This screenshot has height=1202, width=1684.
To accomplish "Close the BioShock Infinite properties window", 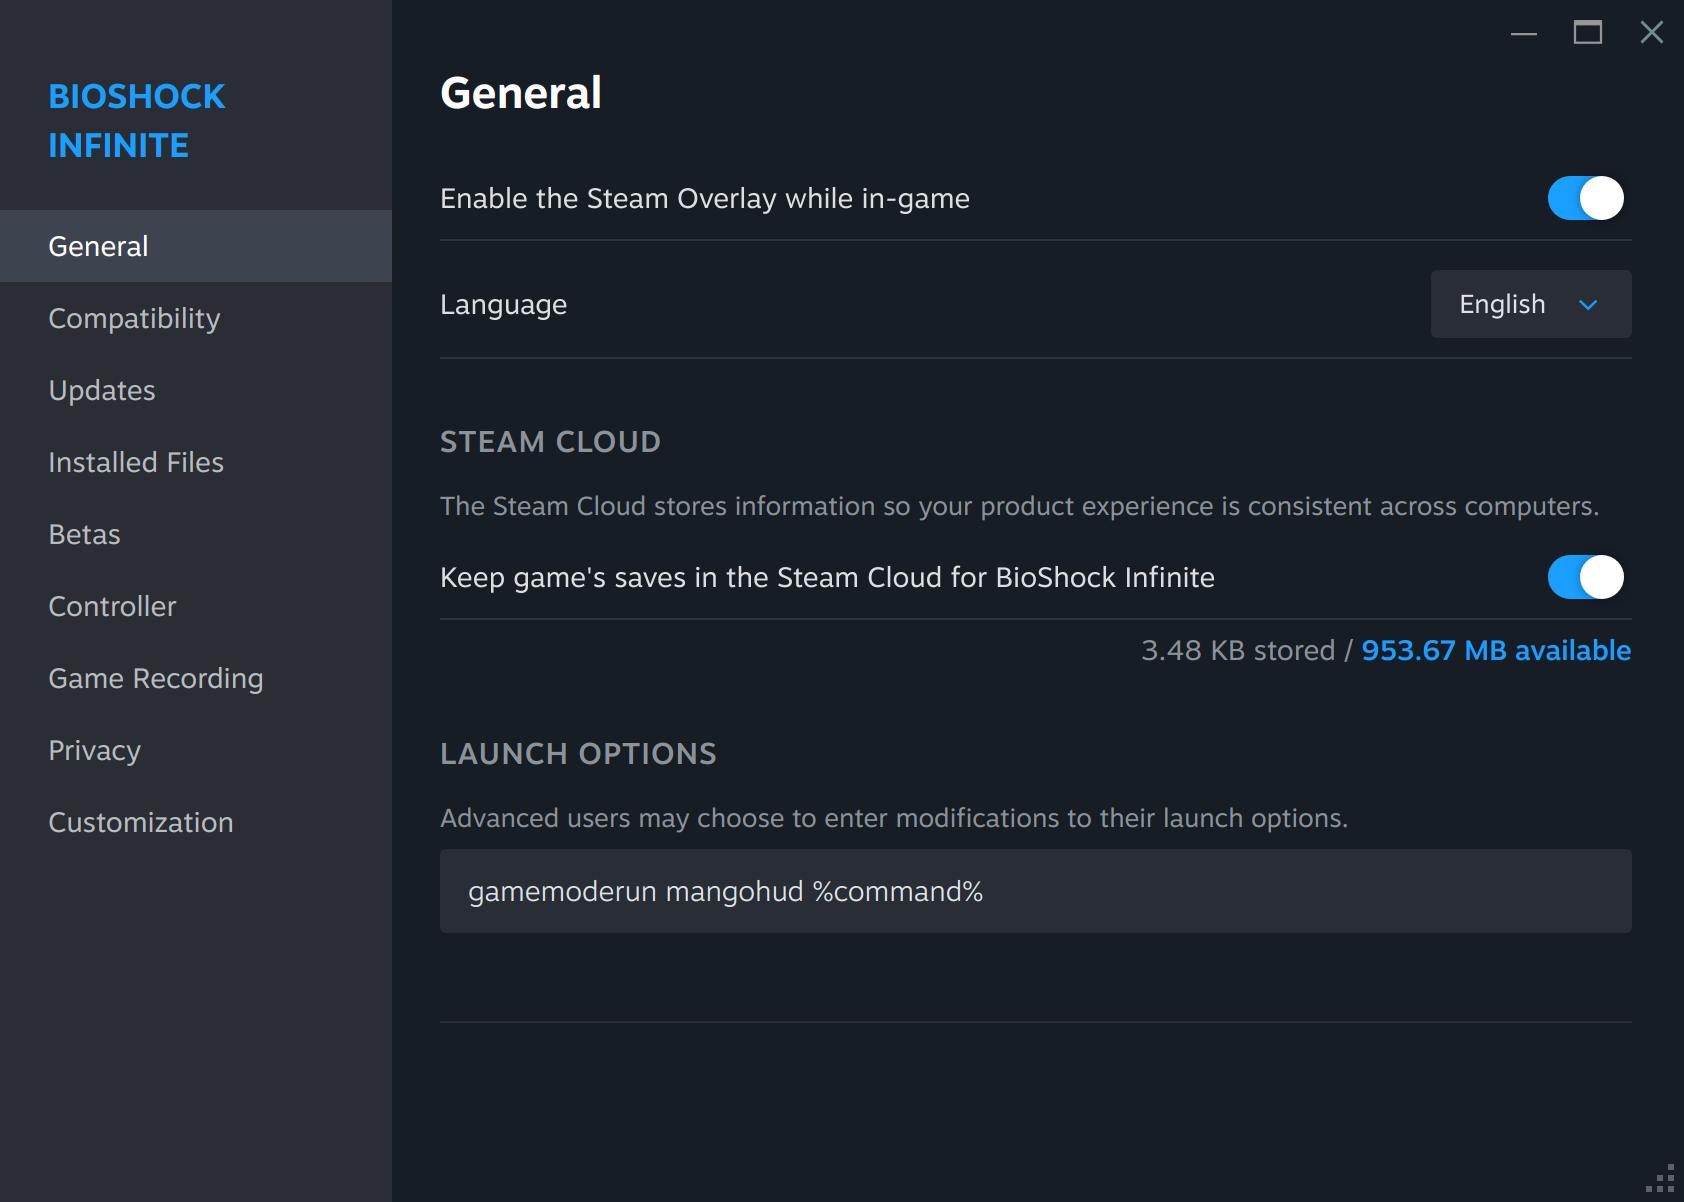I will tap(1651, 33).
